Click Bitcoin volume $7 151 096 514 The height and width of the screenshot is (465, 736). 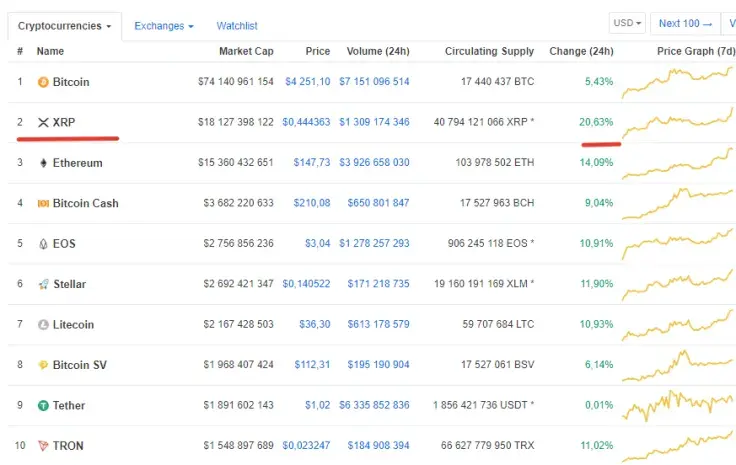(375, 82)
